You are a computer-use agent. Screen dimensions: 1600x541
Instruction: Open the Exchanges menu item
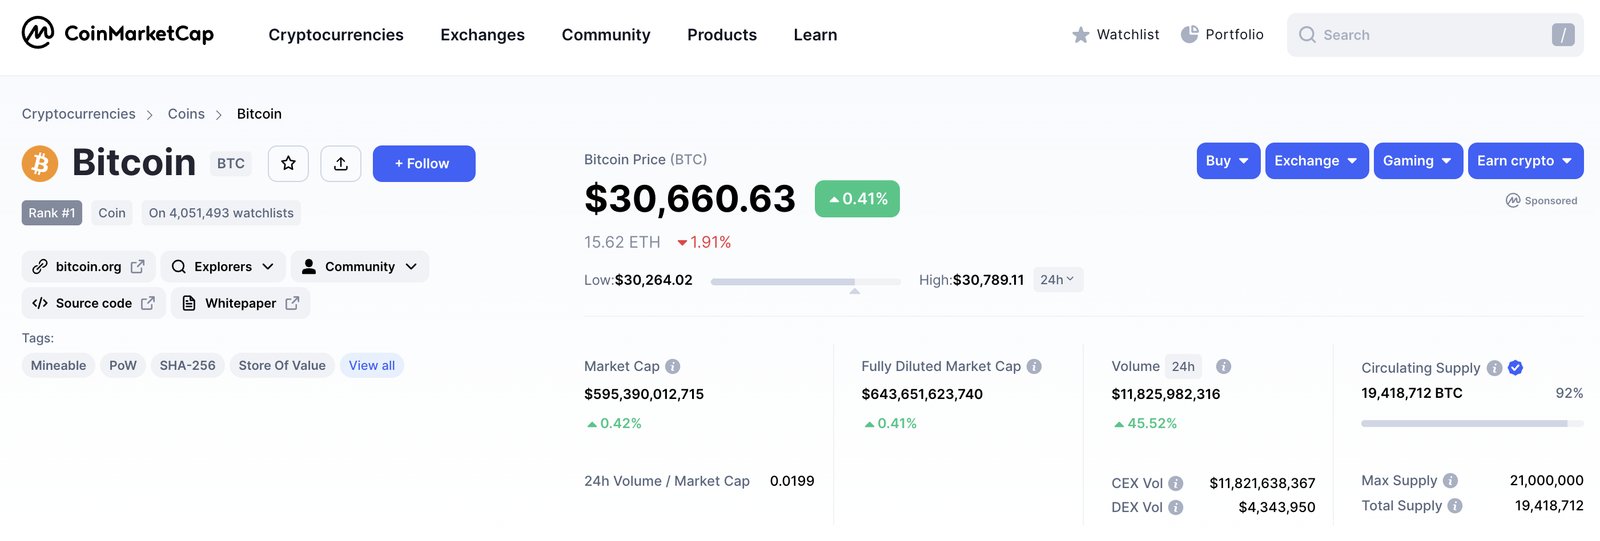482,35
